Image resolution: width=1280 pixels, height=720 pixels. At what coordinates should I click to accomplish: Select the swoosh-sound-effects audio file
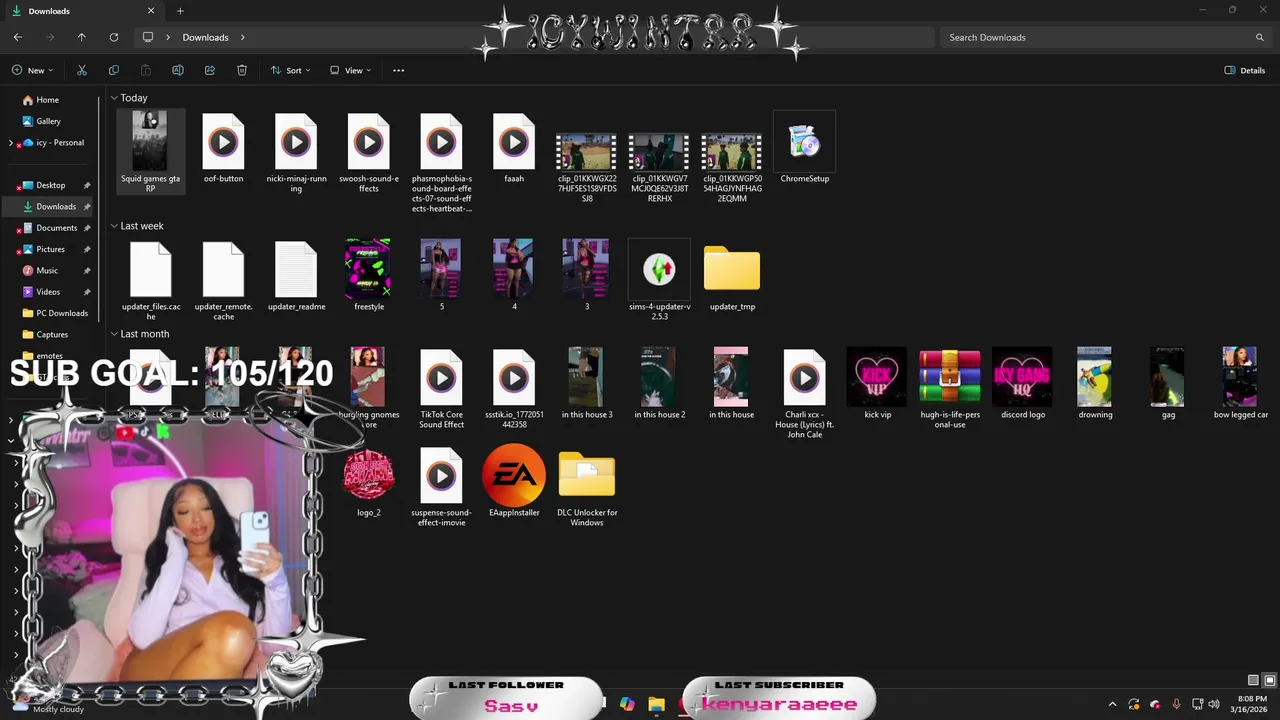(x=368, y=152)
